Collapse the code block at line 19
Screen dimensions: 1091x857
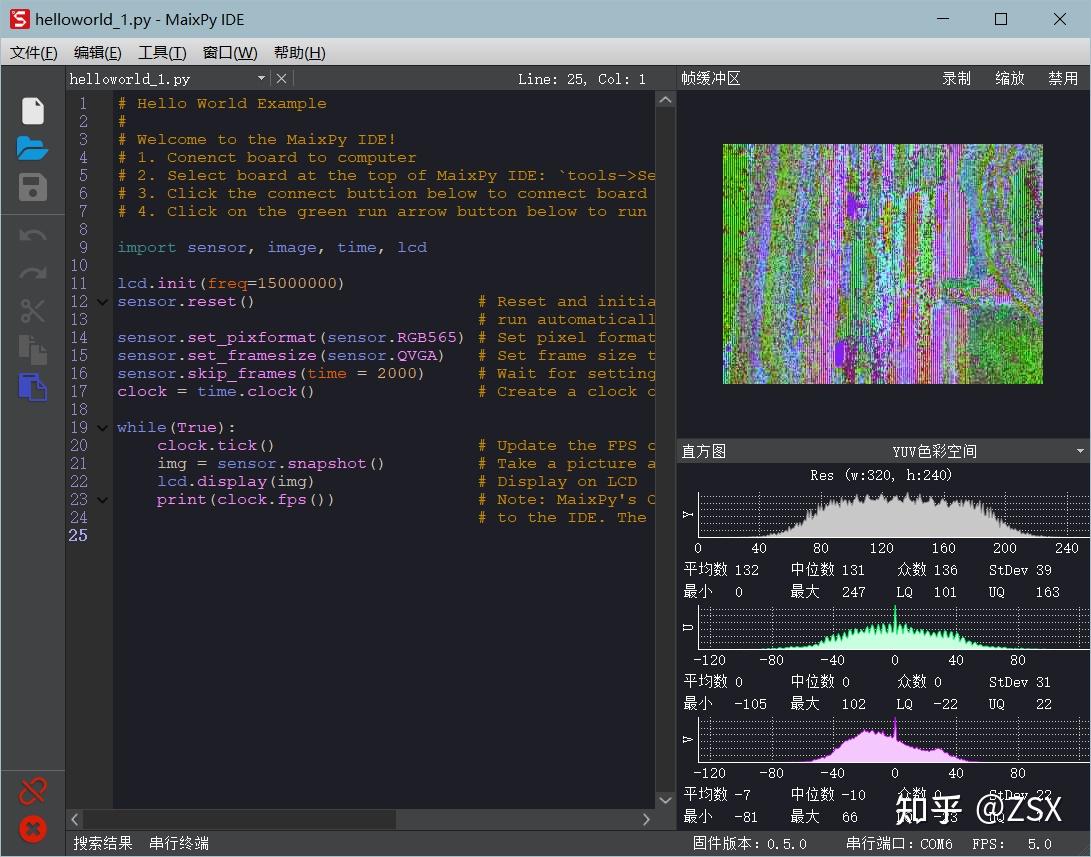(x=102, y=427)
